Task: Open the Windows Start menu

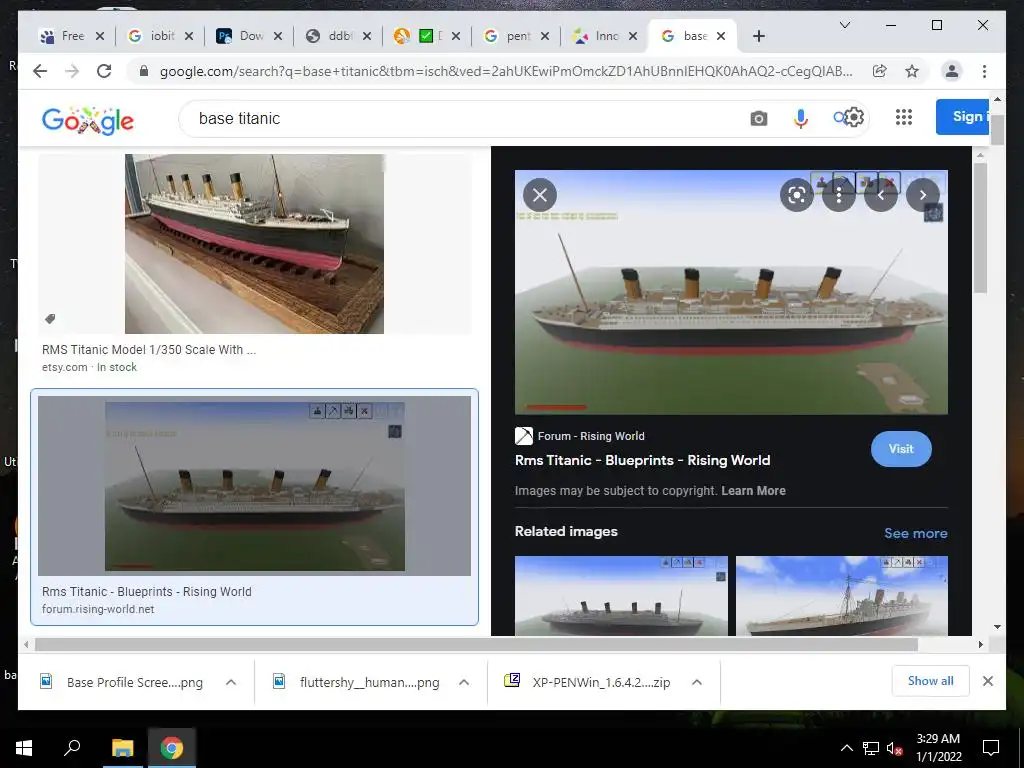Action: 24,748
